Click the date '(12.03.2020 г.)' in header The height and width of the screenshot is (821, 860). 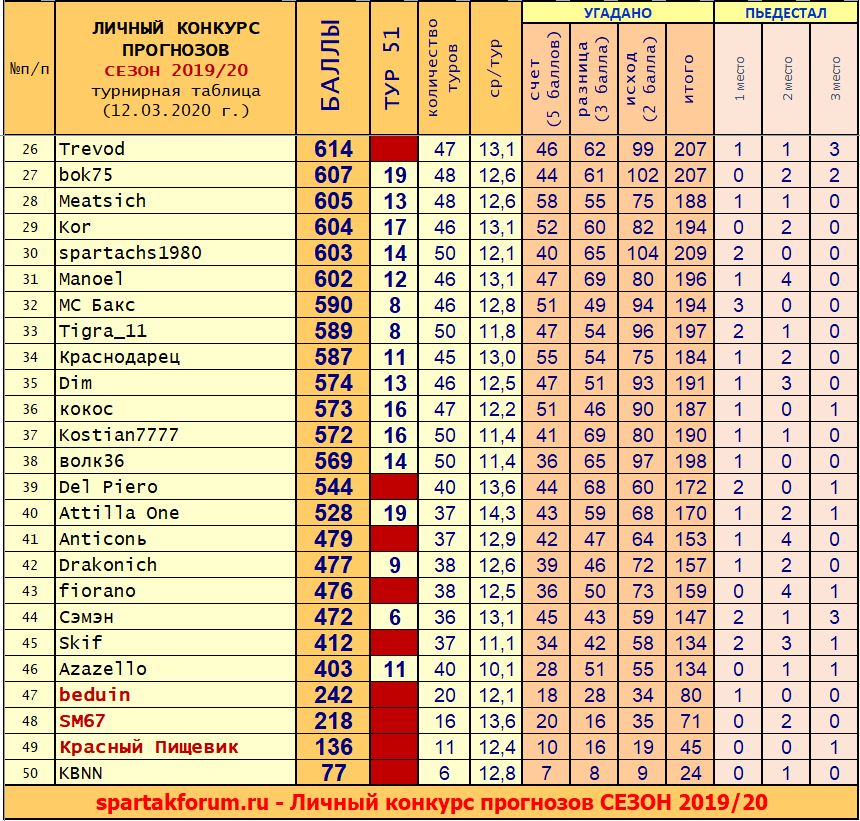pyautogui.click(x=176, y=110)
